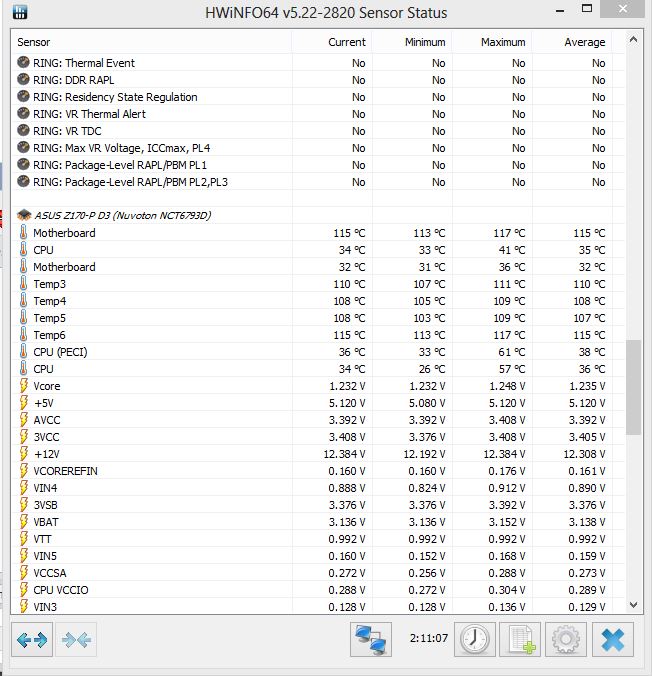Select the VIN5 sensor label
This screenshot has height=676, width=652.
click(x=45, y=556)
